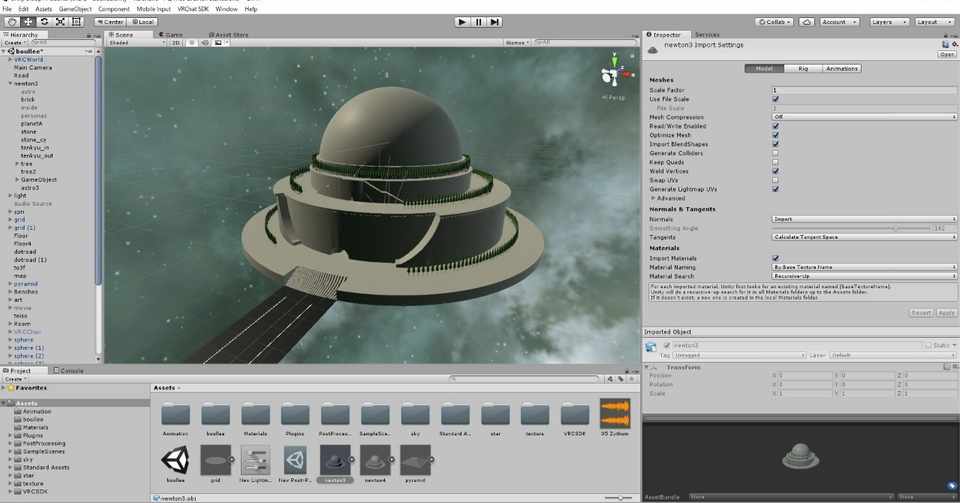Toggle the Weld Vertices checkbox
Viewport: 960px width, 503px height.
(776, 171)
